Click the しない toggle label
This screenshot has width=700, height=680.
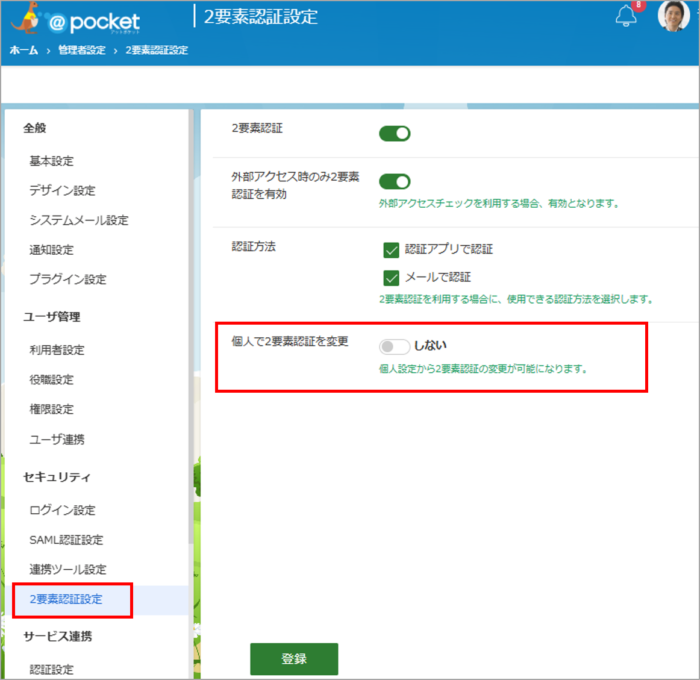coord(430,346)
